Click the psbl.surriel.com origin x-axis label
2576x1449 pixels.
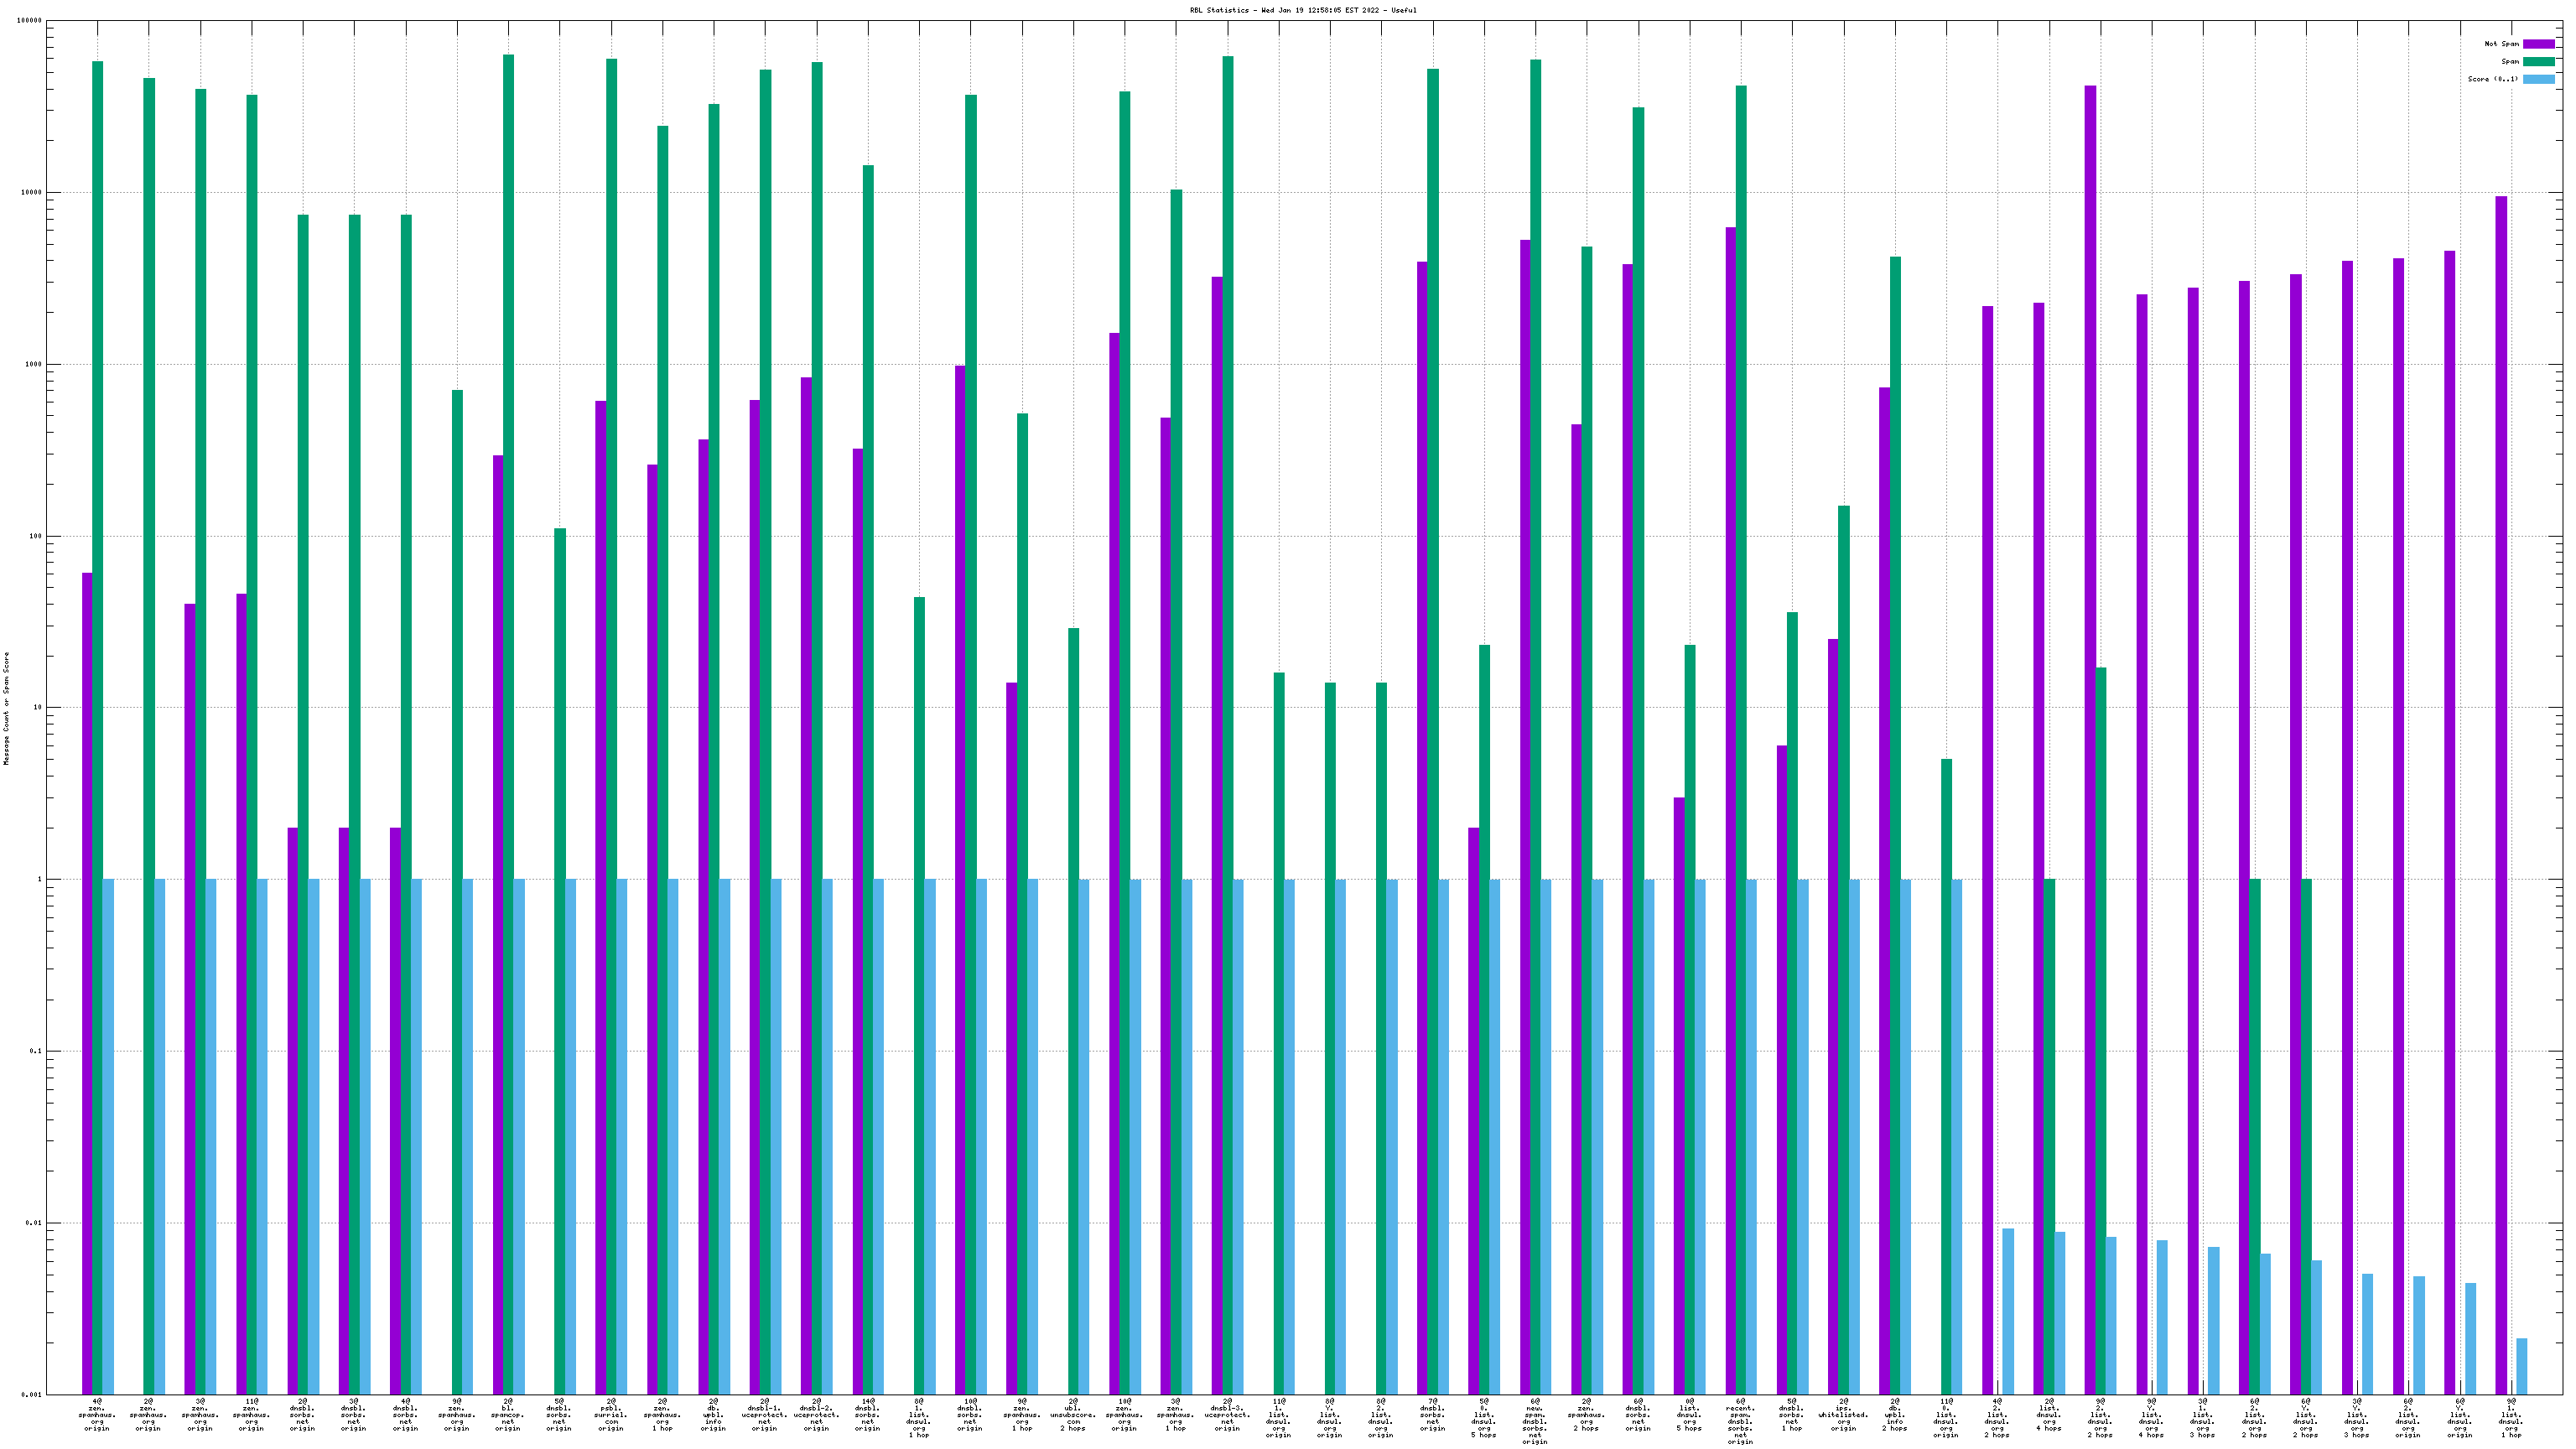point(611,1414)
